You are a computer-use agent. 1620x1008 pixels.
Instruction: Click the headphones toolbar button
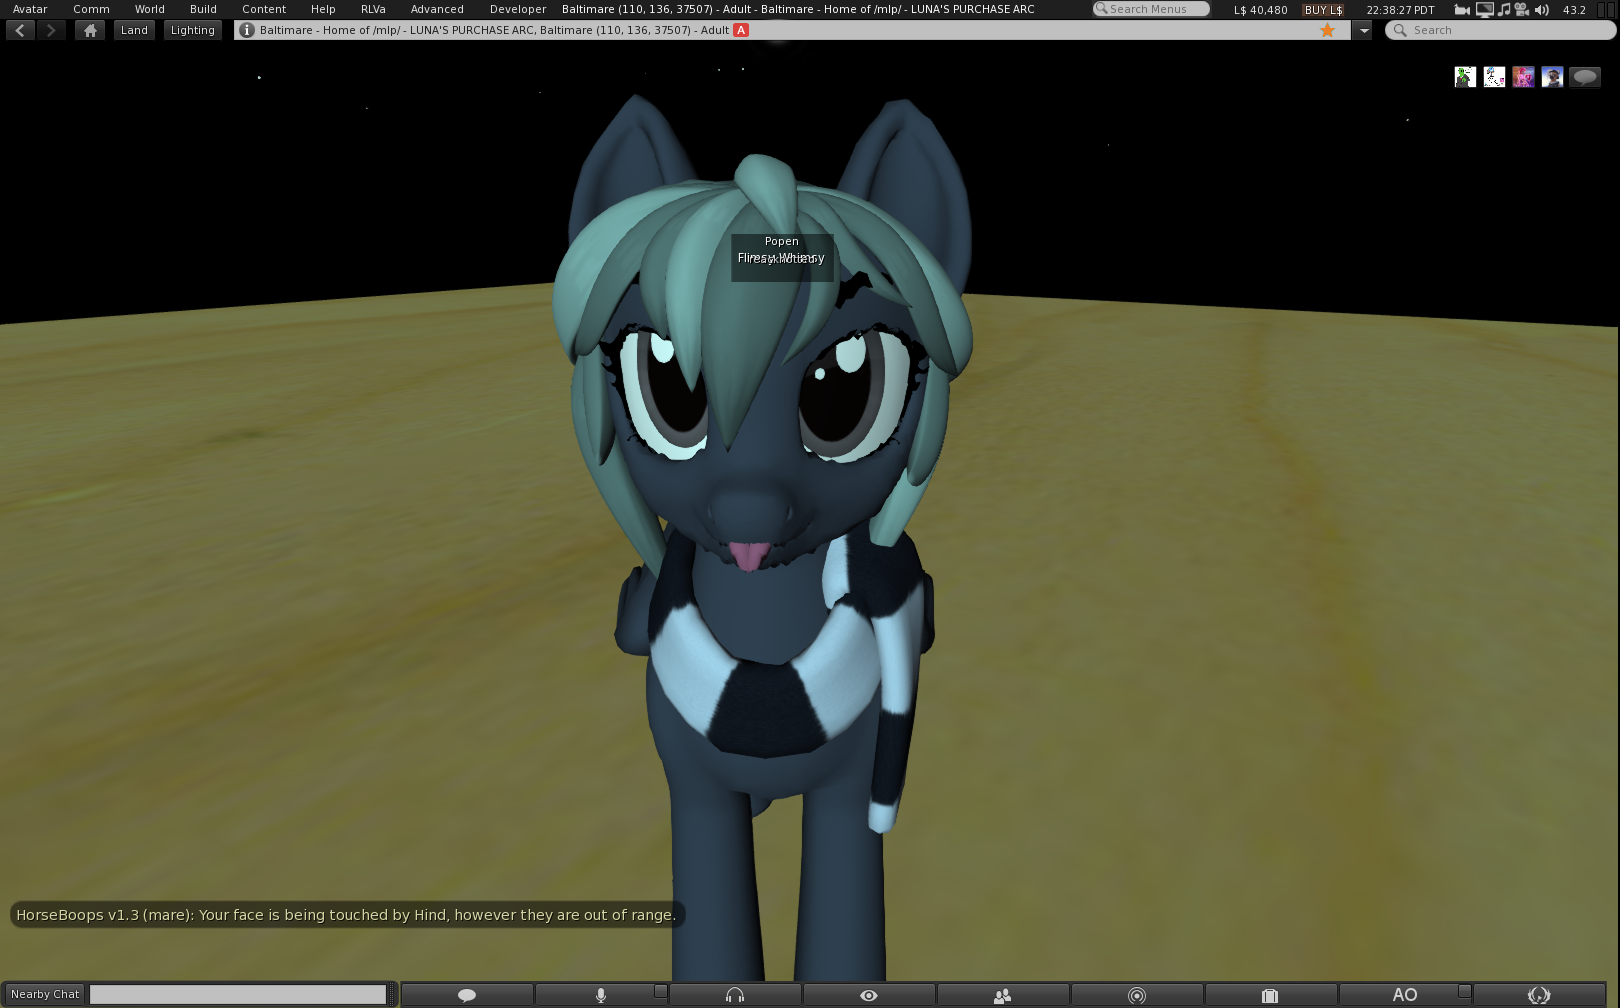(x=735, y=995)
